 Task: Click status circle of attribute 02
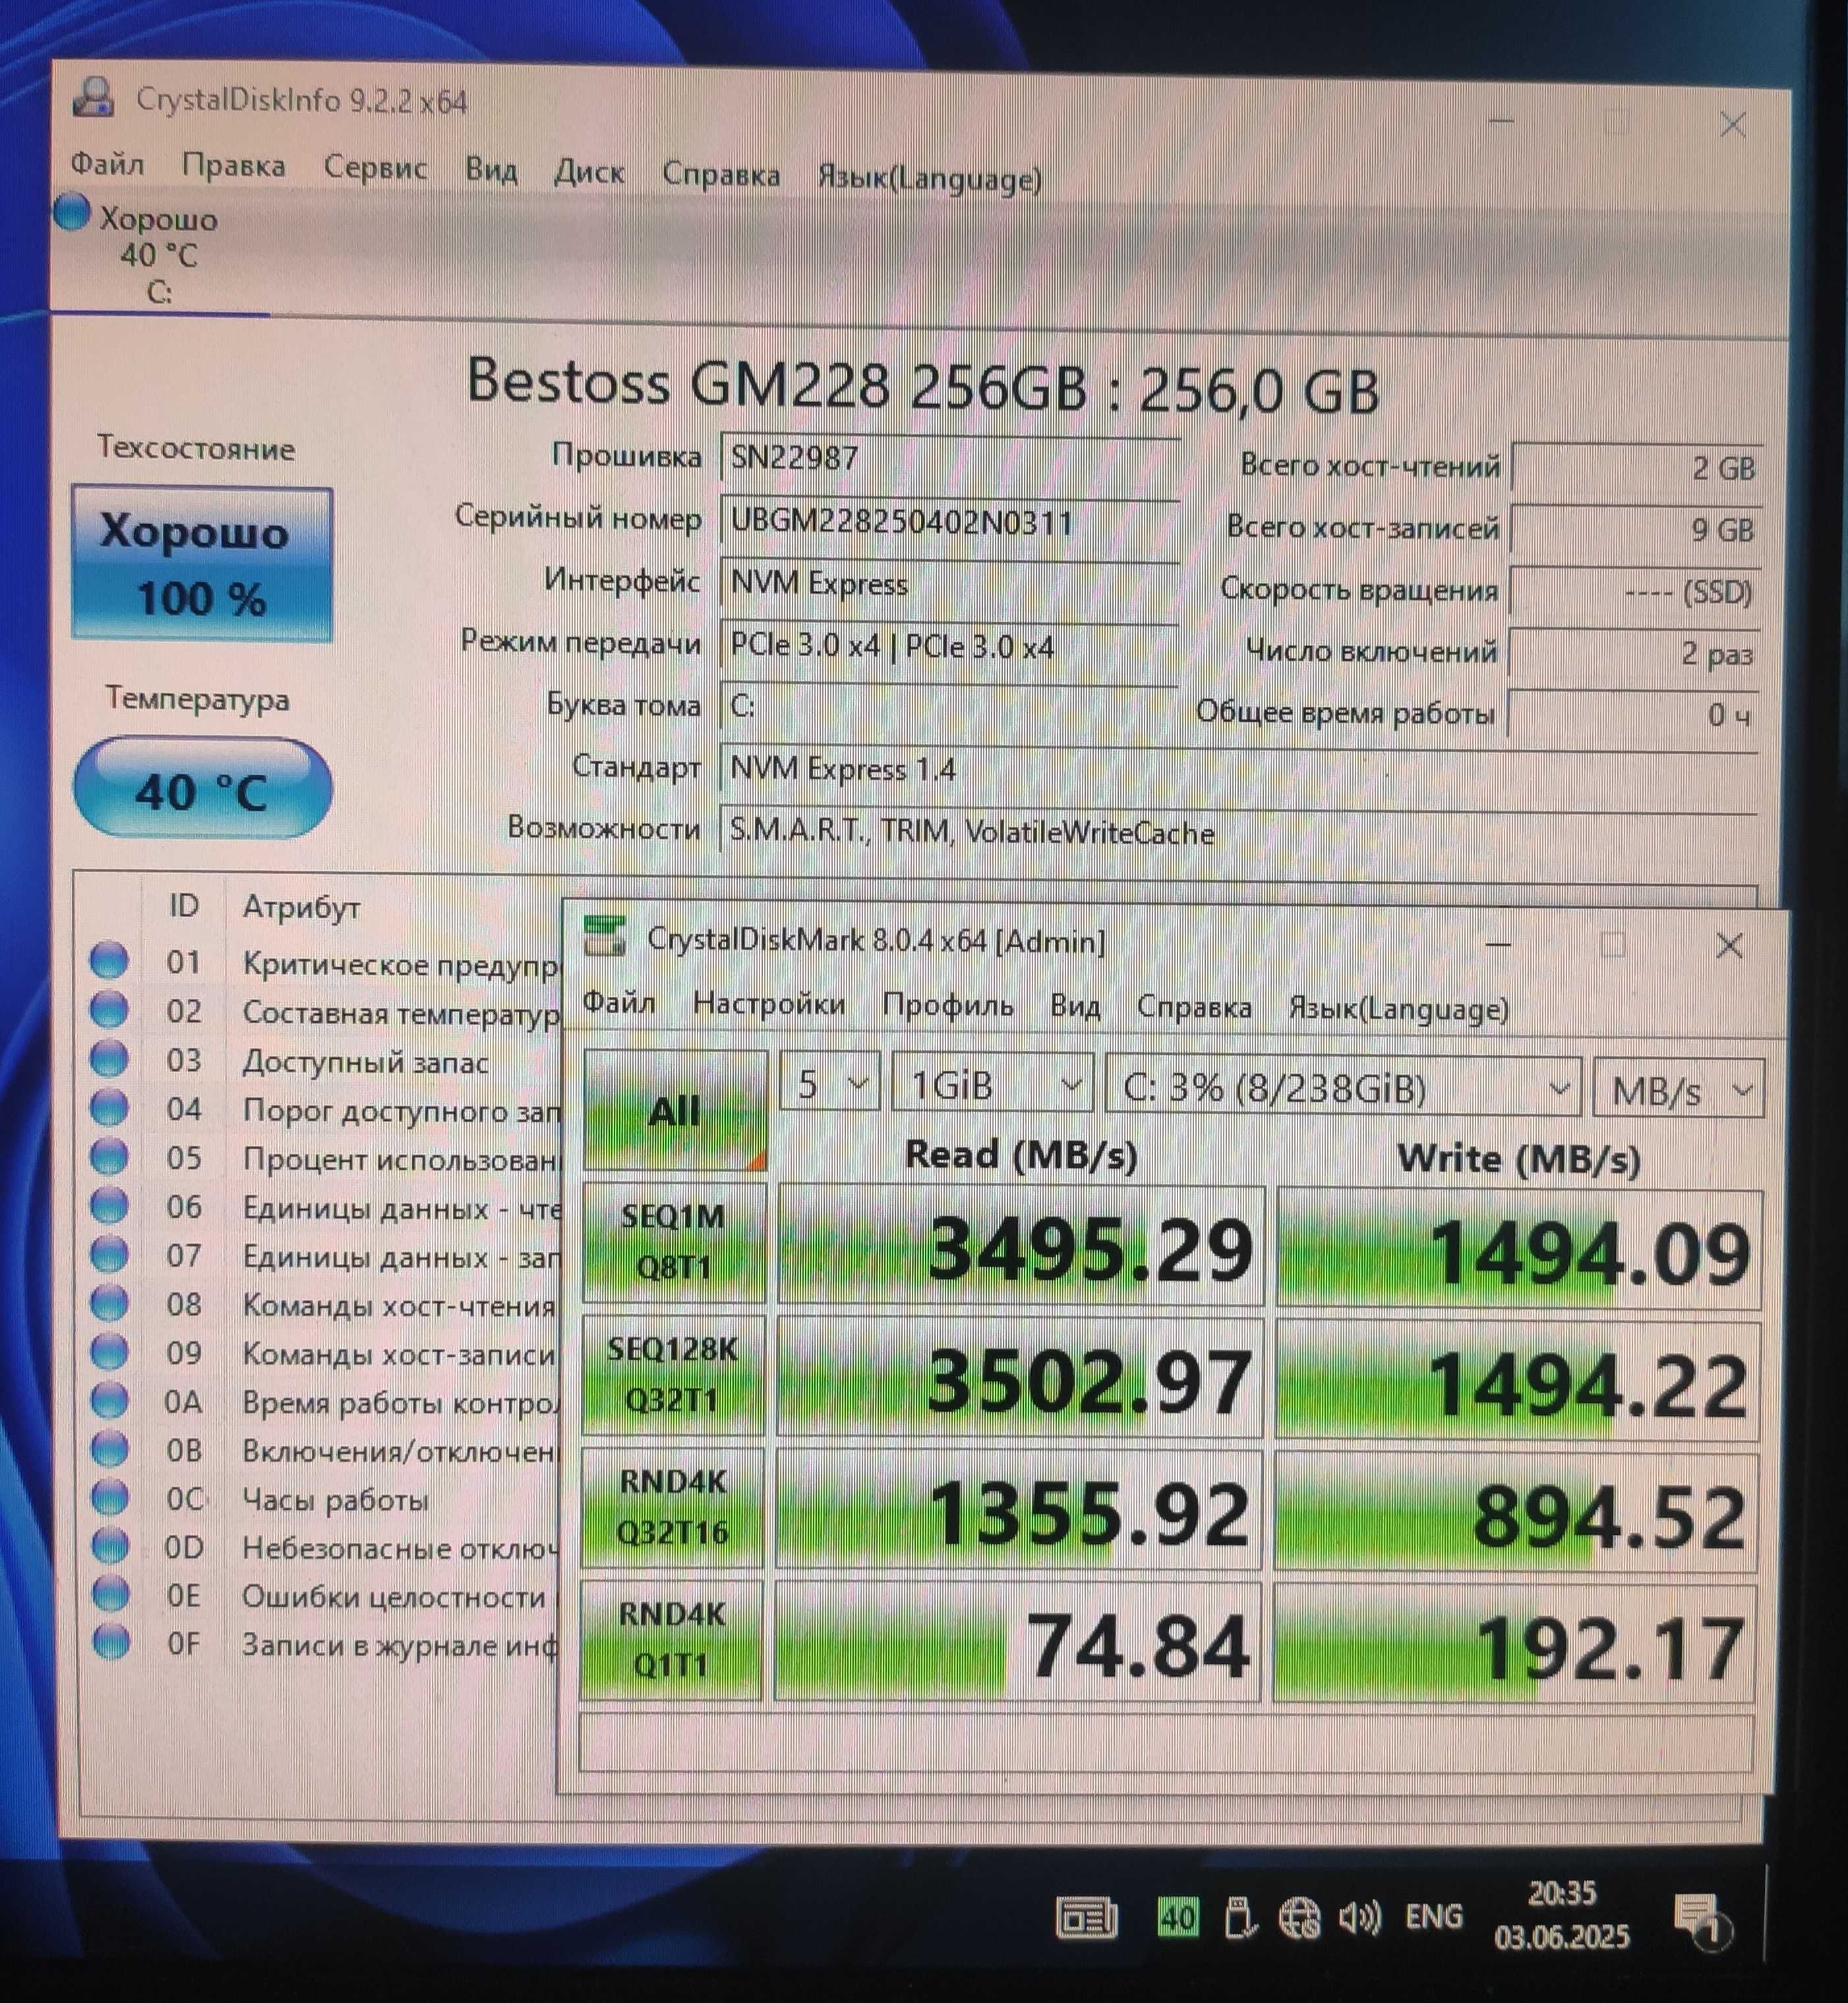click(109, 1009)
